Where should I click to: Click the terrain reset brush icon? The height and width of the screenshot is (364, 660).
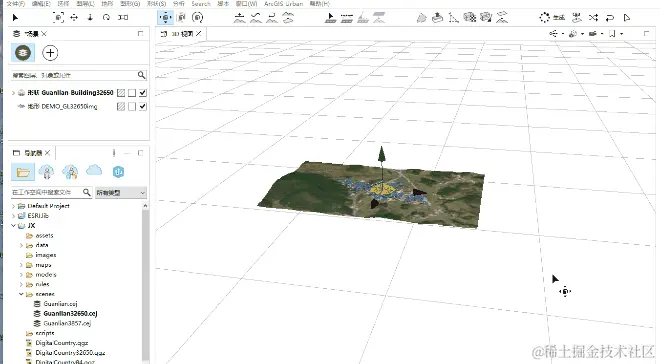pos(288,18)
